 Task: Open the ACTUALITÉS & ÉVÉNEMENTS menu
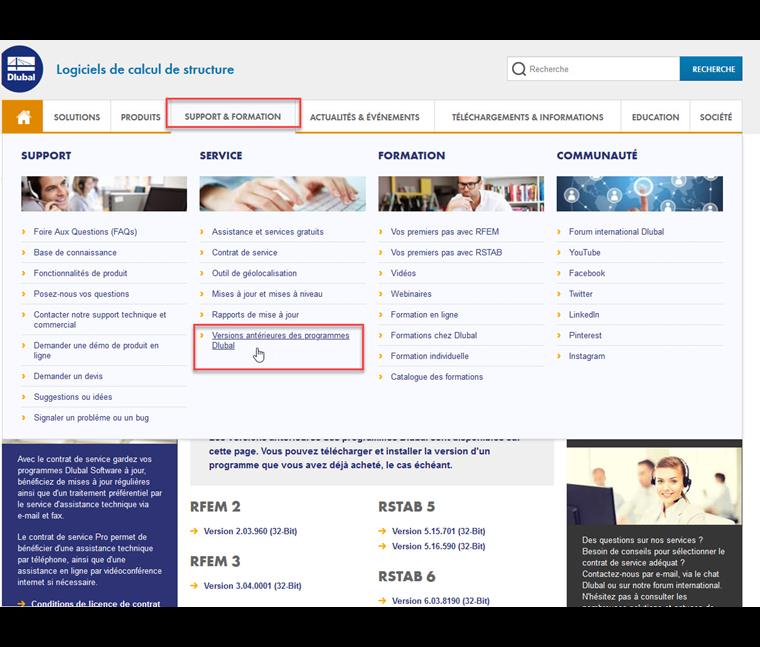pos(364,117)
